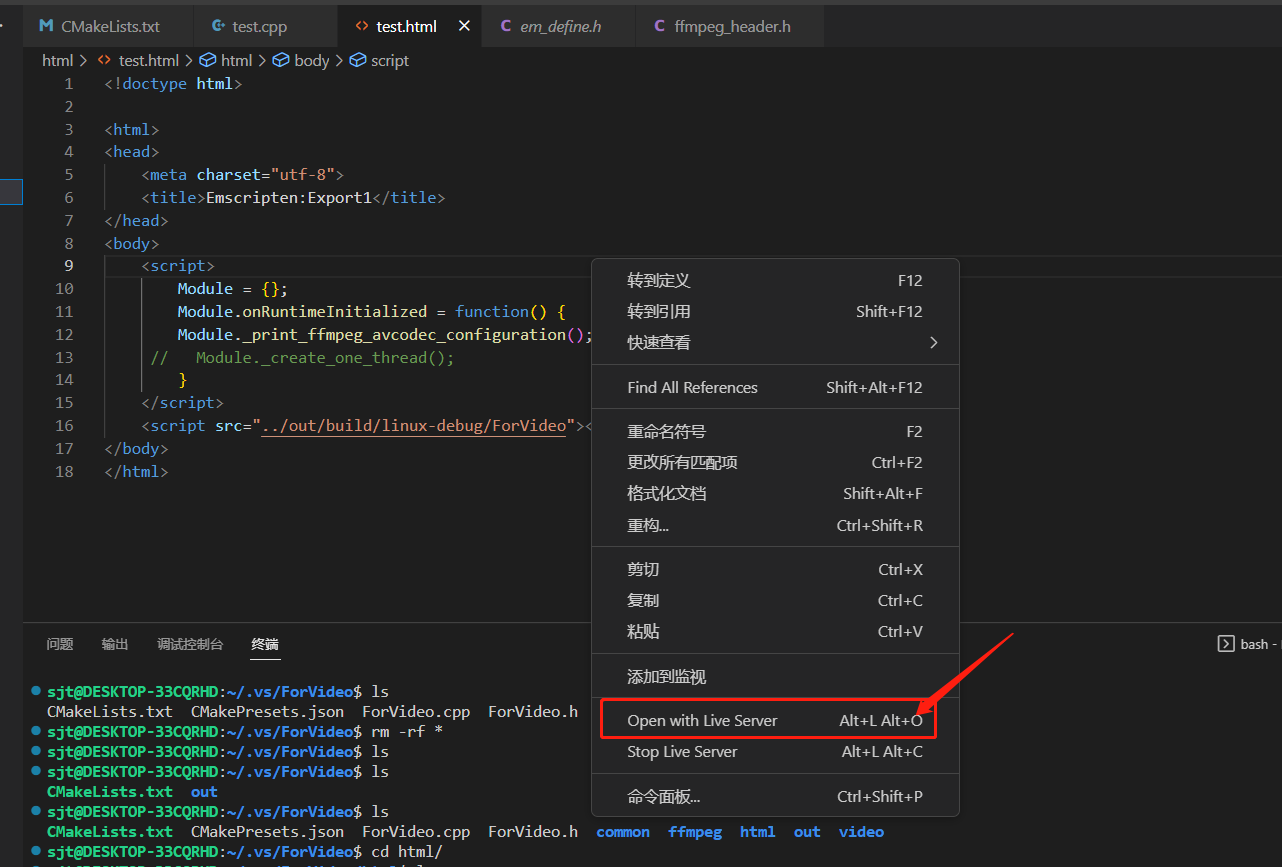This screenshot has width=1282, height=867.
Task: Switch to the 输出 panel tab
Action: 115,644
